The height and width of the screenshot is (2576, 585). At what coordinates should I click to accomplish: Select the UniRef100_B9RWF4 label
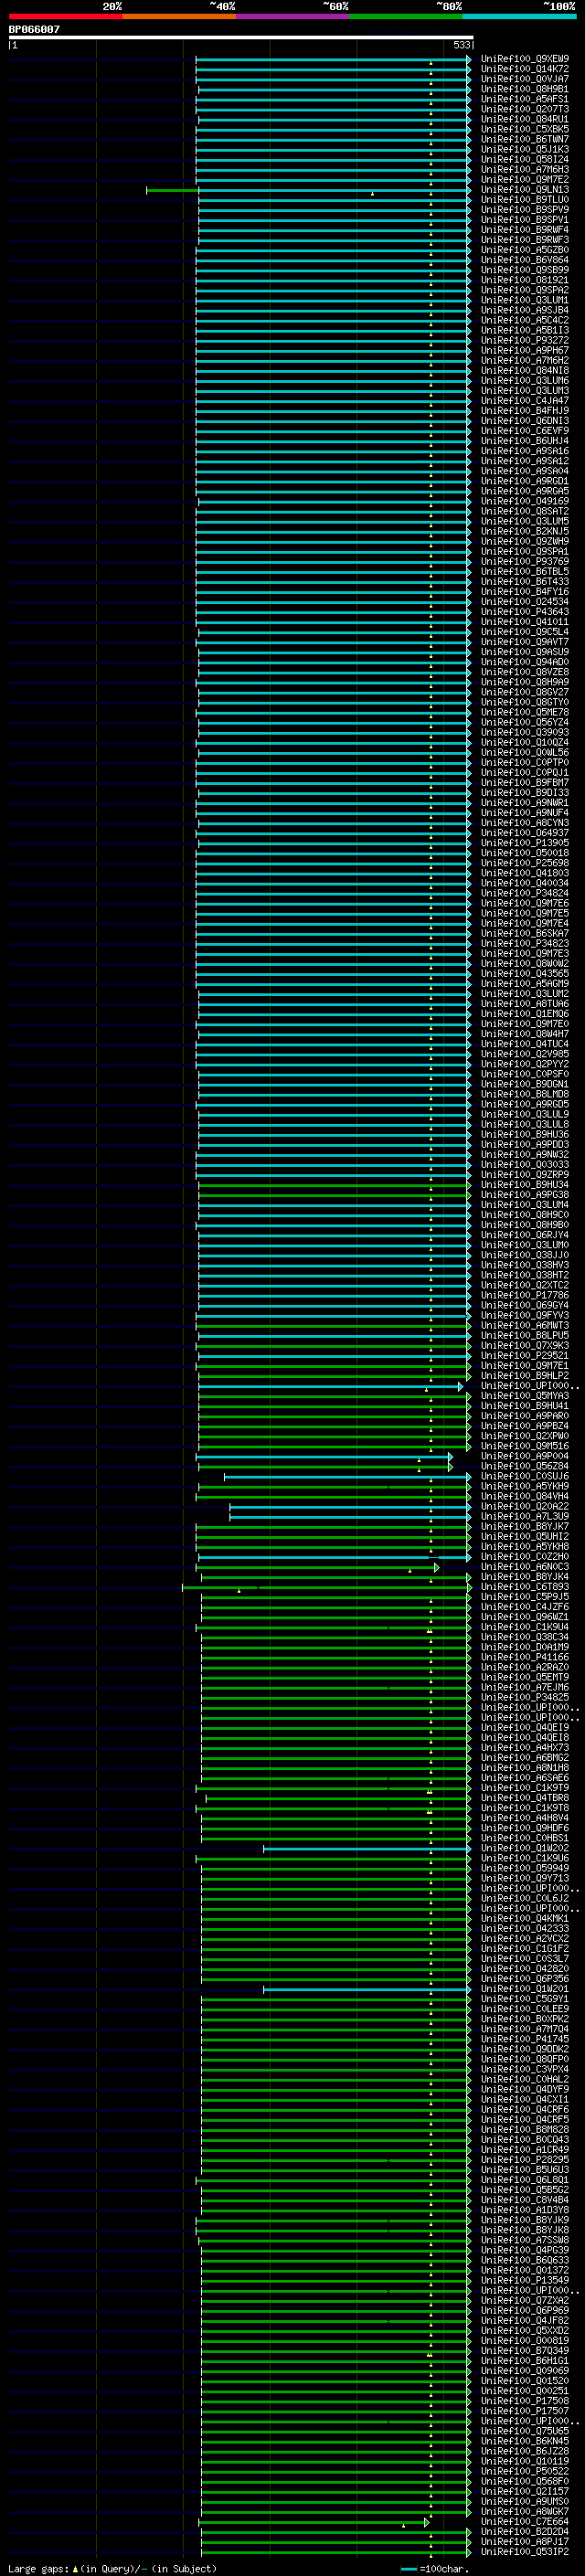pos(525,230)
